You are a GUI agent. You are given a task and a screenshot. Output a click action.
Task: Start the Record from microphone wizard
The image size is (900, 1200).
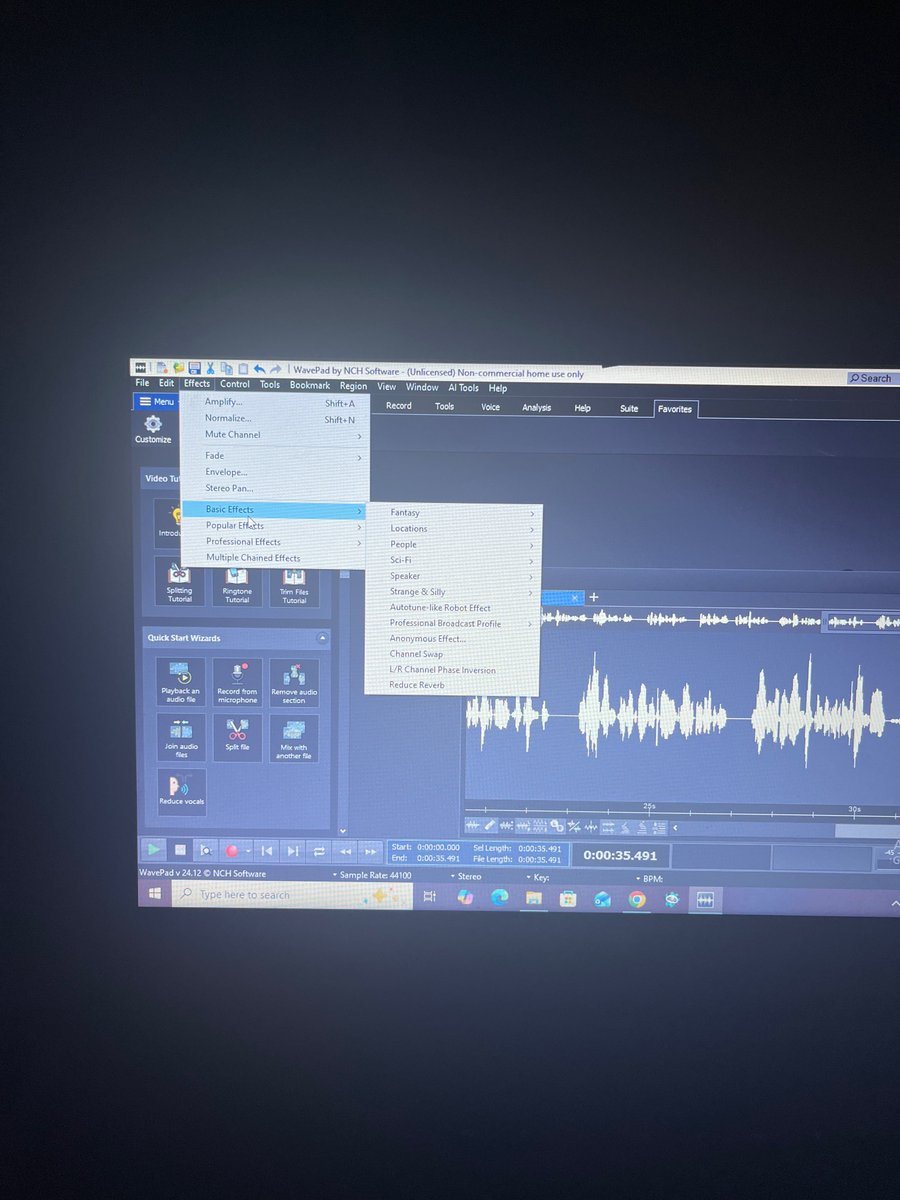point(237,683)
